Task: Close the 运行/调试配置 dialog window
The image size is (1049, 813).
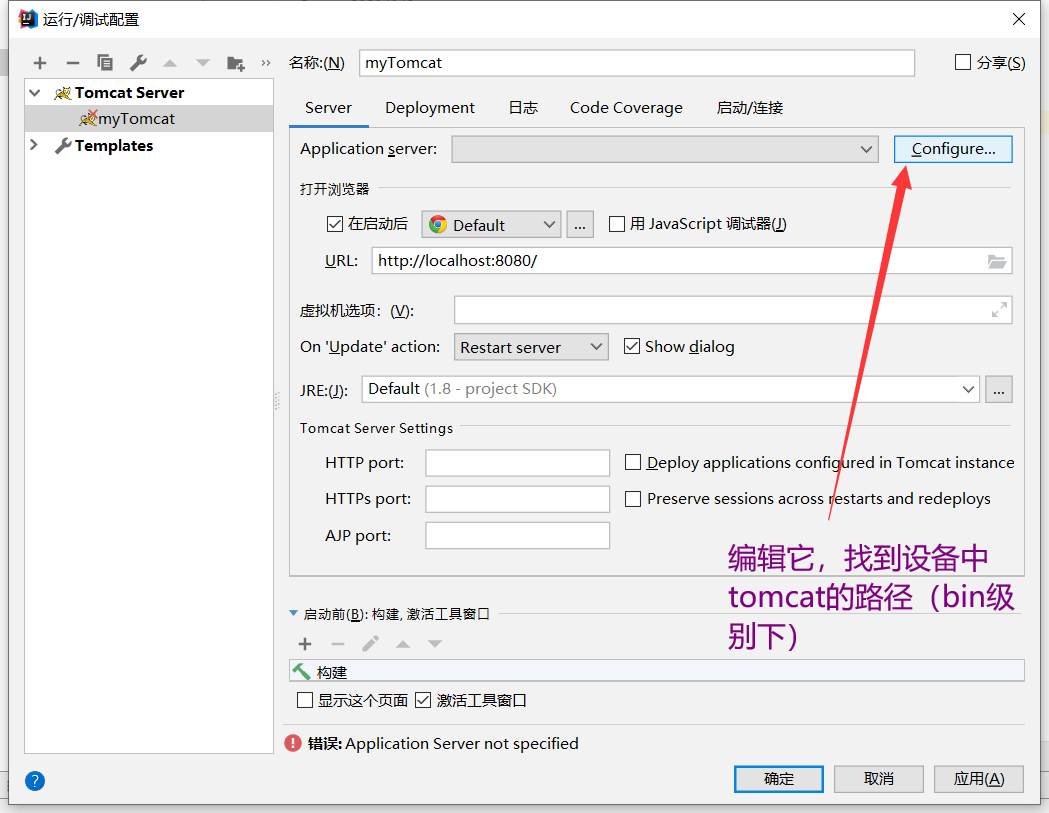Action: pos(1019,19)
